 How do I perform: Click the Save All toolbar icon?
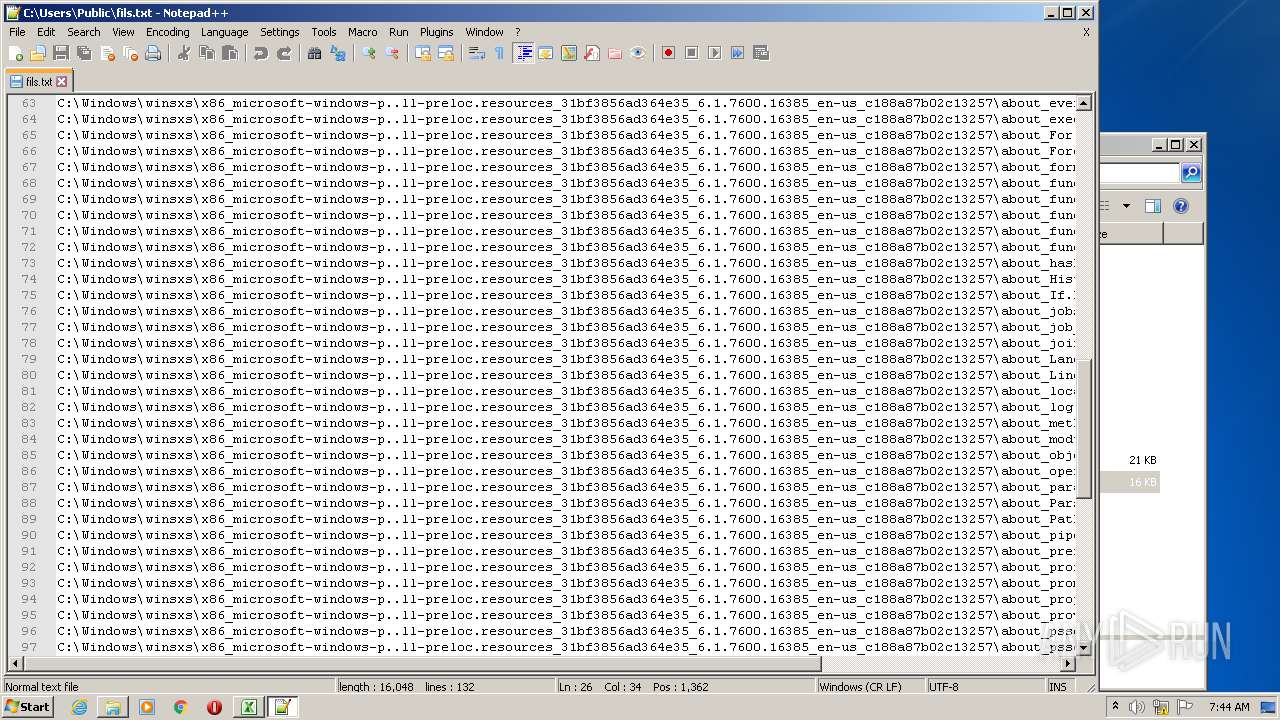(84, 53)
